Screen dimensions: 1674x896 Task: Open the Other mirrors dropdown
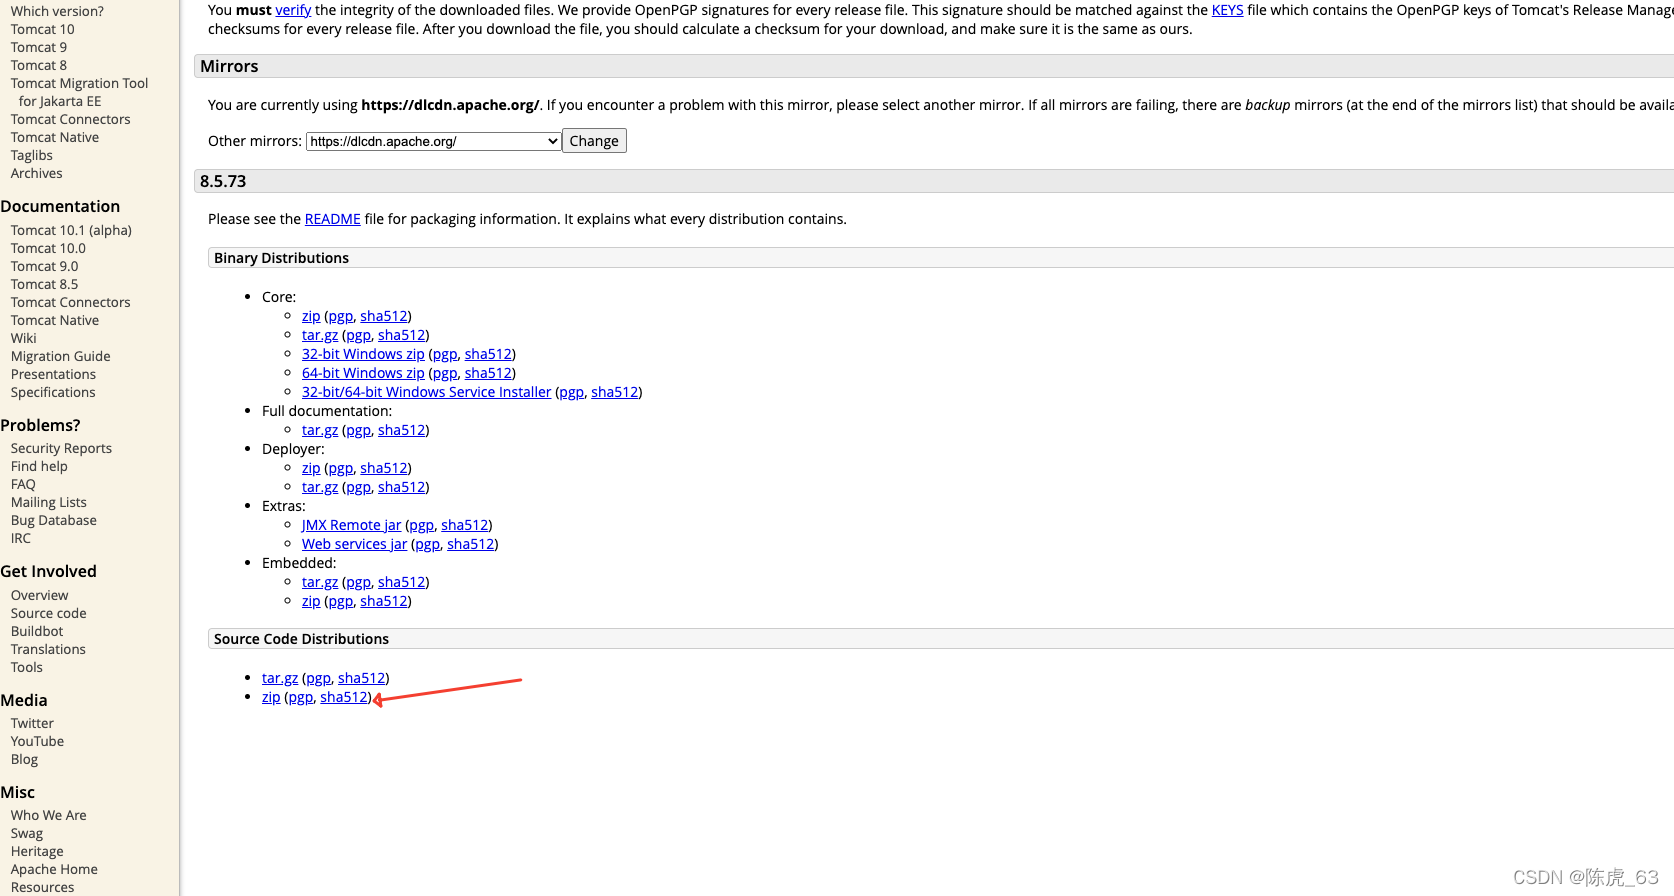click(x=433, y=141)
